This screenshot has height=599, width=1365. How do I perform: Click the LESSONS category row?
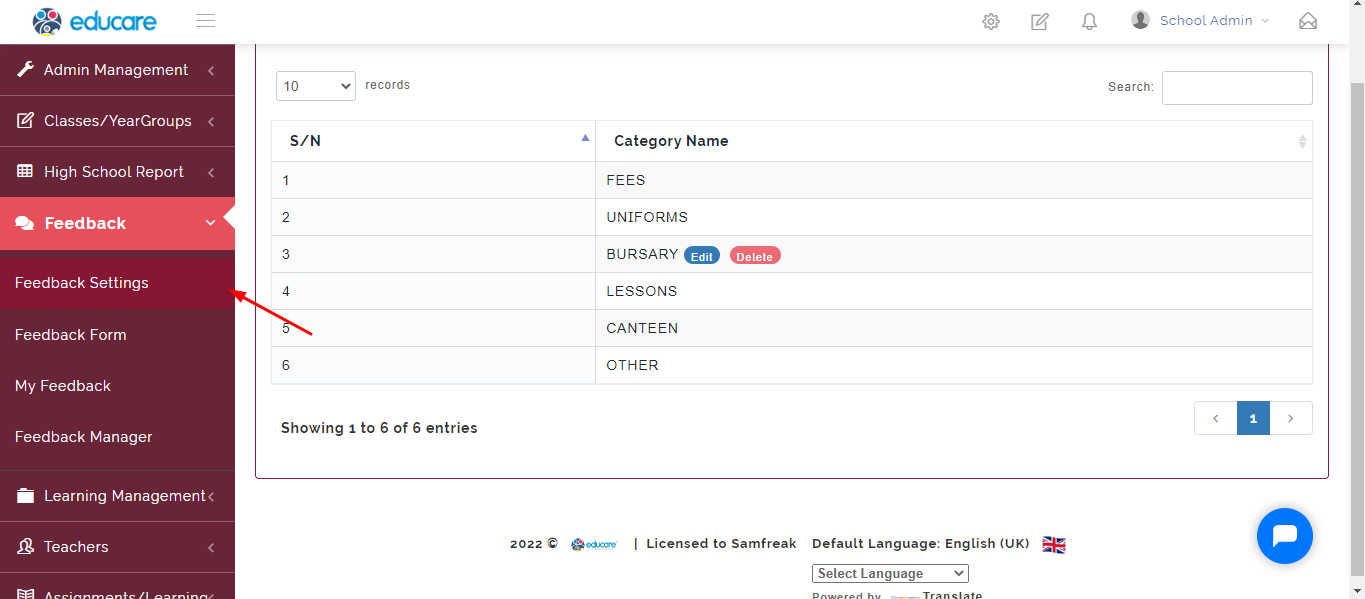[x=791, y=291]
